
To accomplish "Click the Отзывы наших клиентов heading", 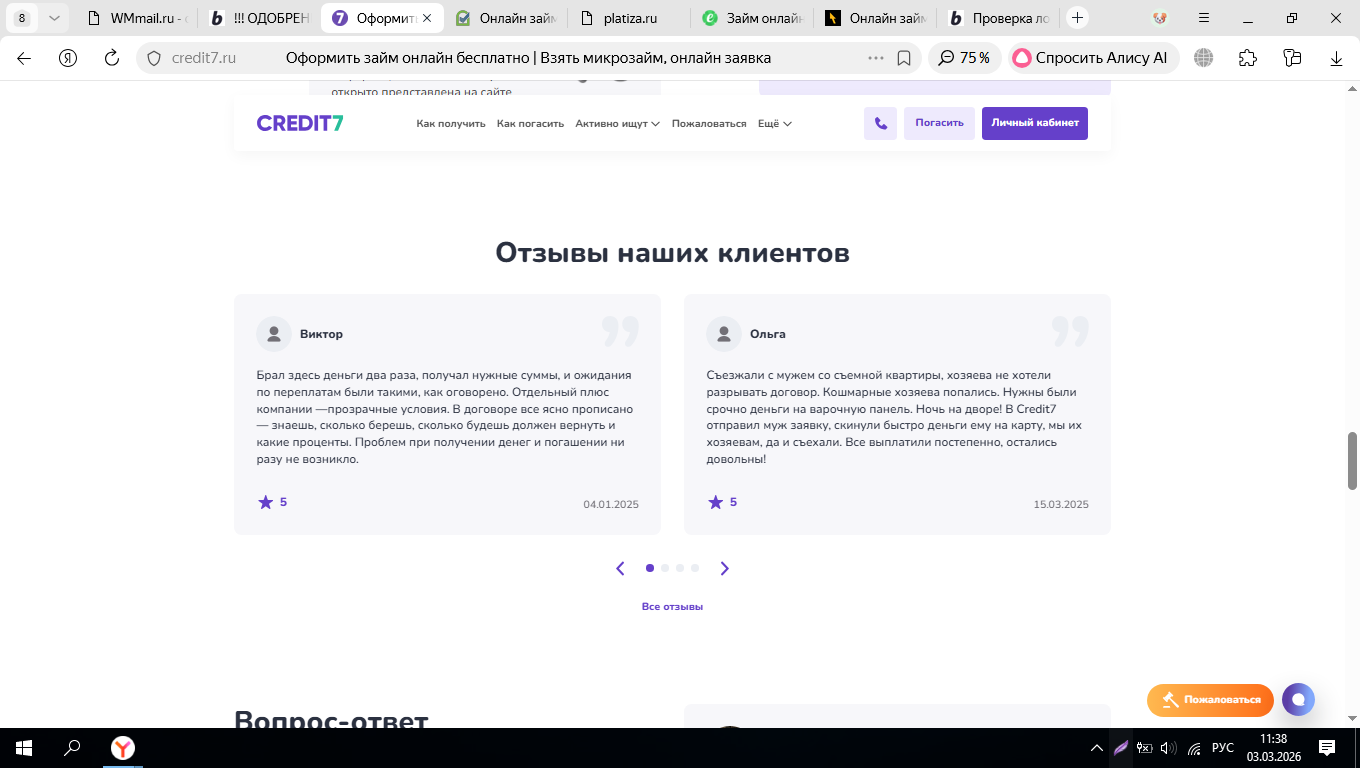I will (x=672, y=253).
